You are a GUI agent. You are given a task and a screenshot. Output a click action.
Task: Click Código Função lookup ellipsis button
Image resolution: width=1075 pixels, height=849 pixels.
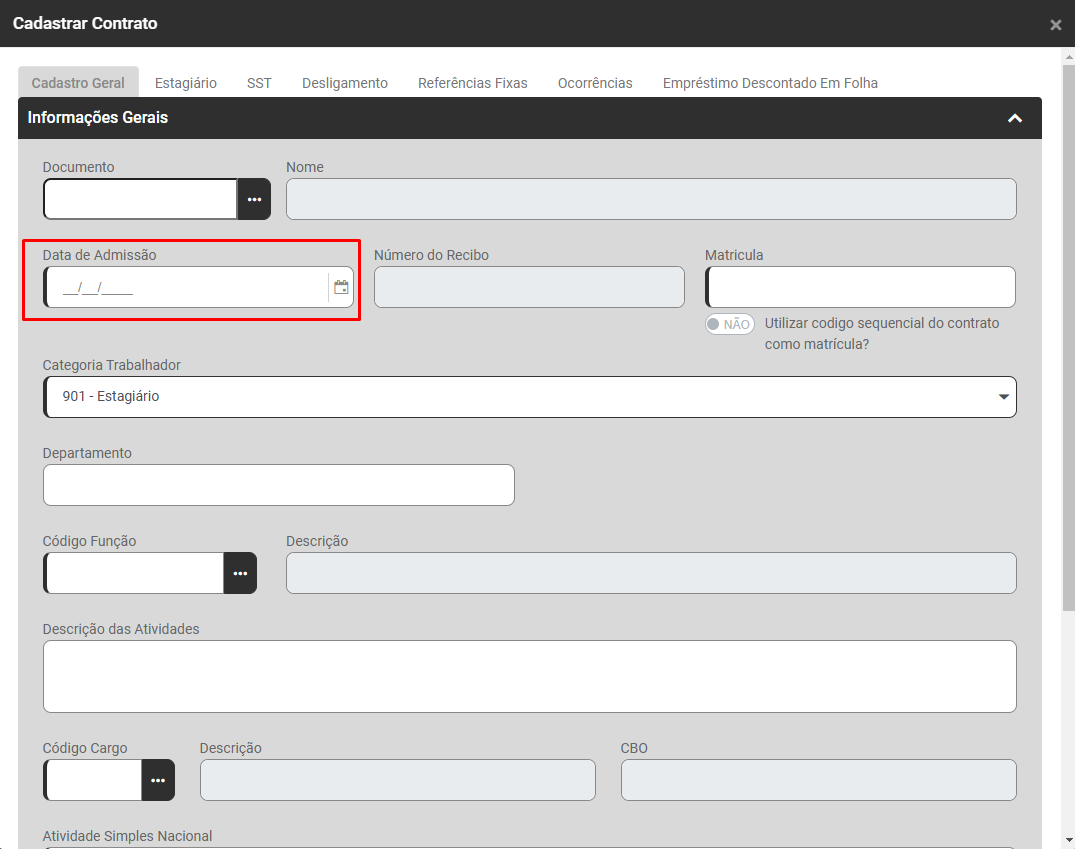240,573
